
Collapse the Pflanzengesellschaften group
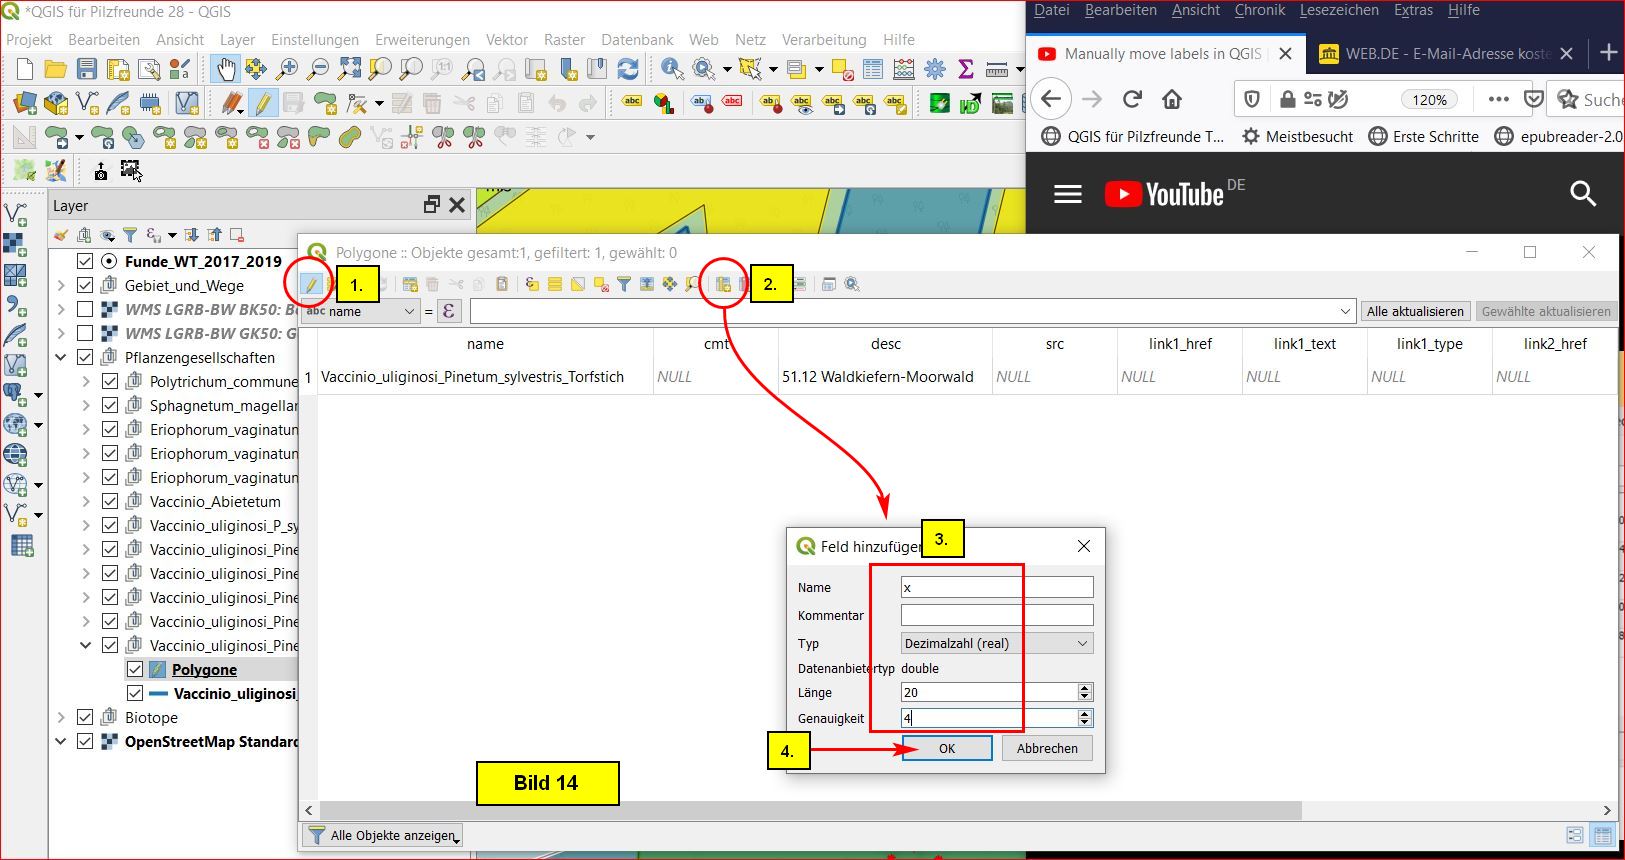click(61, 358)
